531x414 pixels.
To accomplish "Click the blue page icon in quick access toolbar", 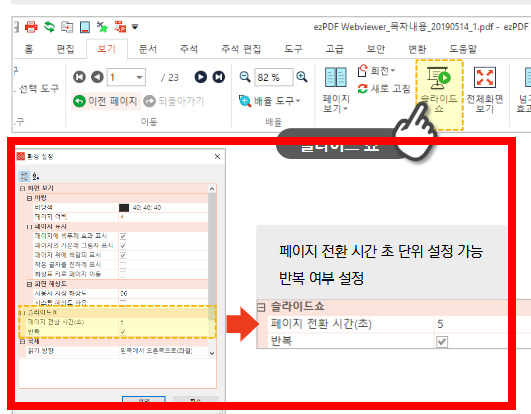I will coord(85,27).
